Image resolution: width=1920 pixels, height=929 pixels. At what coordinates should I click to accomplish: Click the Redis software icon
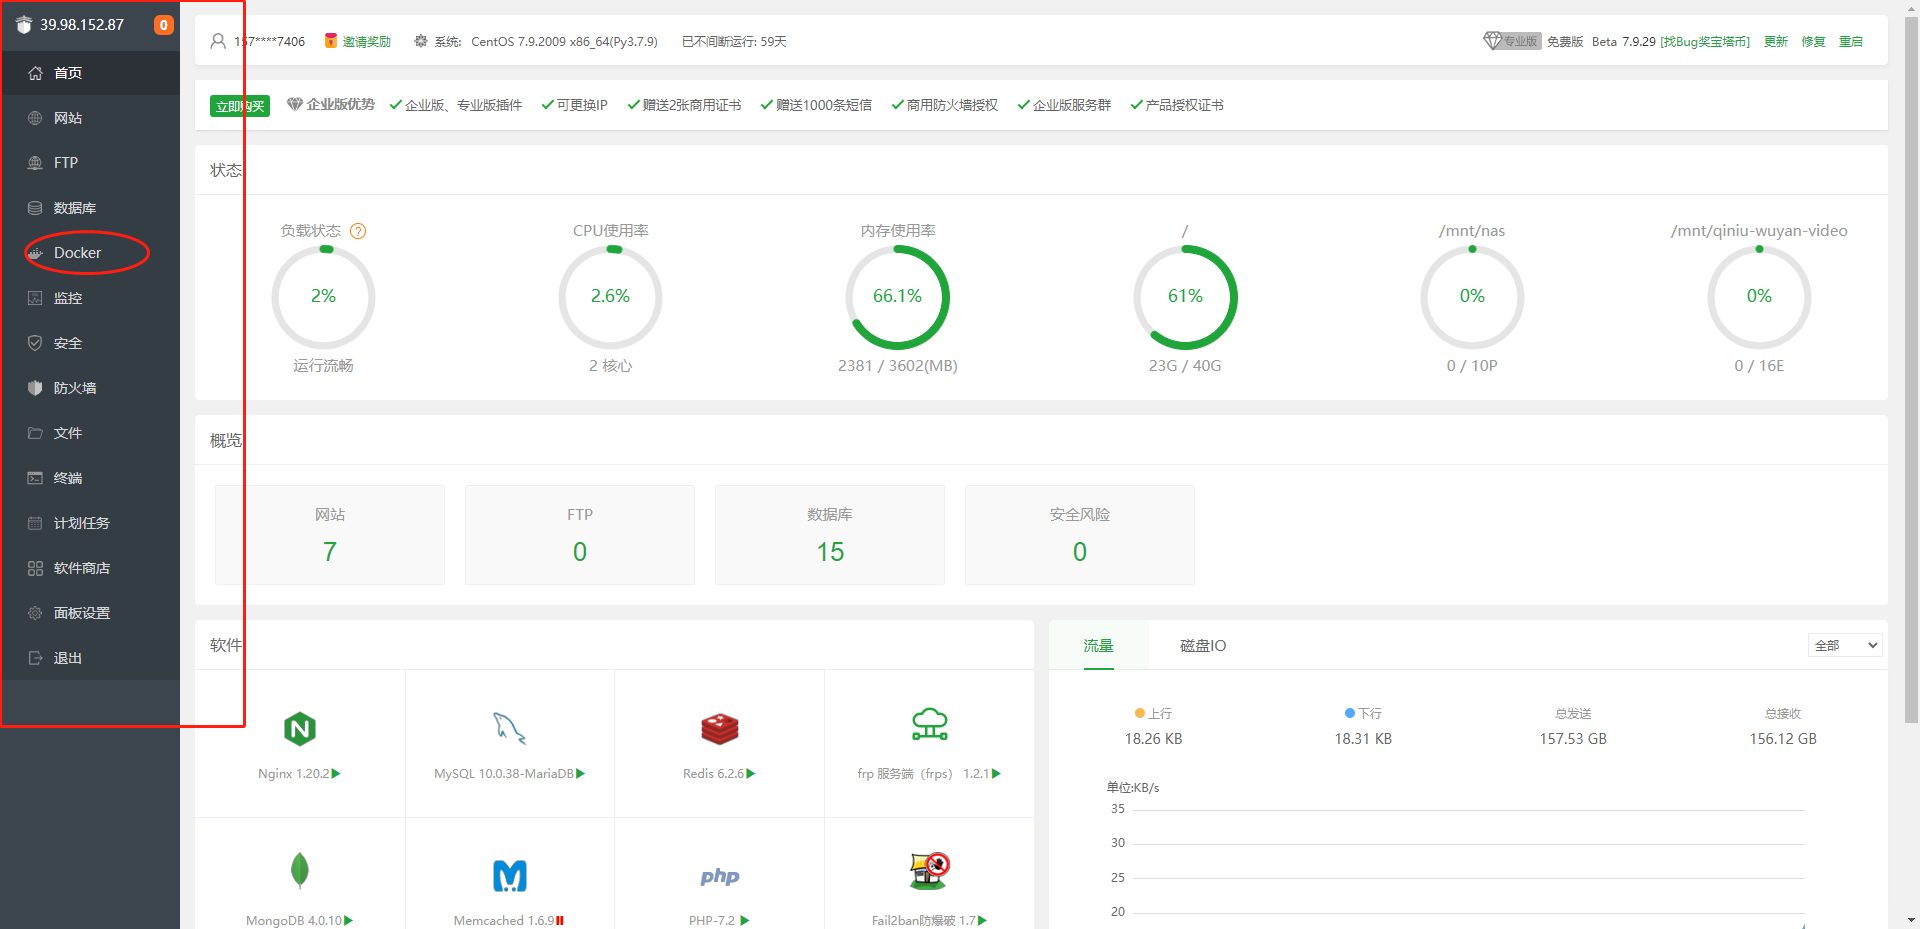(x=720, y=729)
